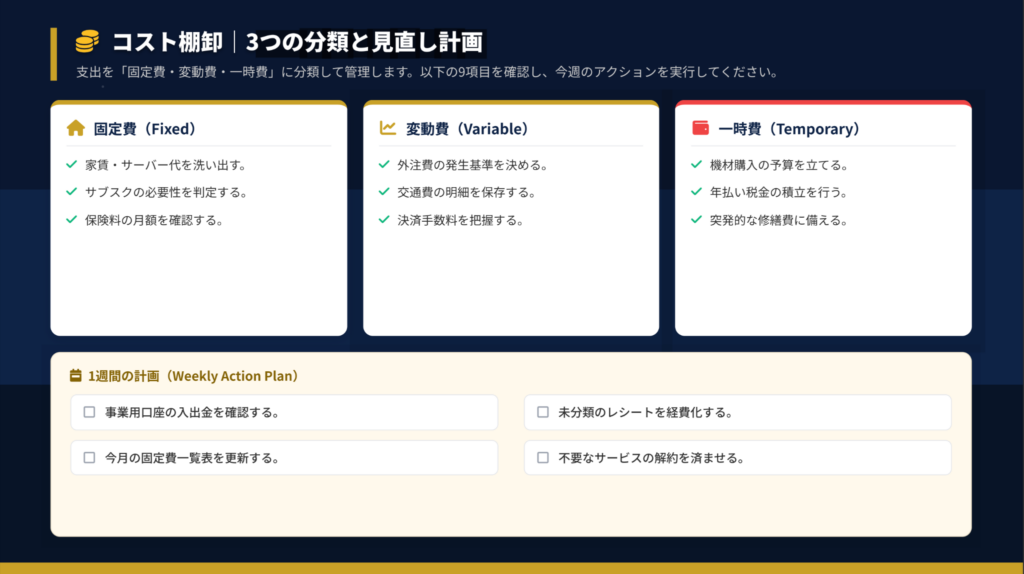Click the サブスクの必要性を判定する list item text
This screenshot has width=1024, height=574.
pos(166,192)
